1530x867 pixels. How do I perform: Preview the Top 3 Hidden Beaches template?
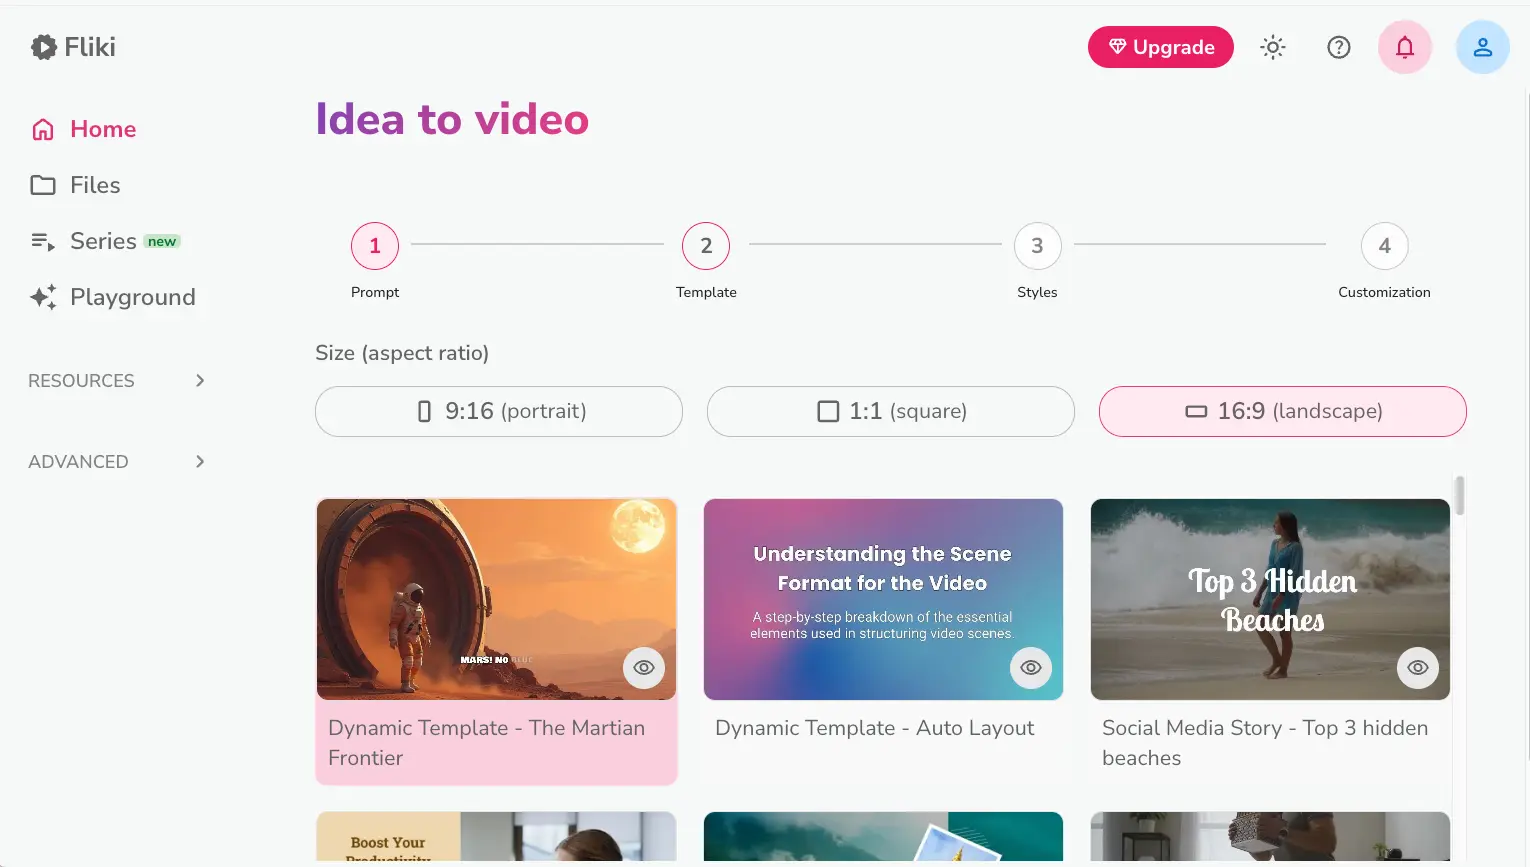pyautogui.click(x=1417, y=667)
